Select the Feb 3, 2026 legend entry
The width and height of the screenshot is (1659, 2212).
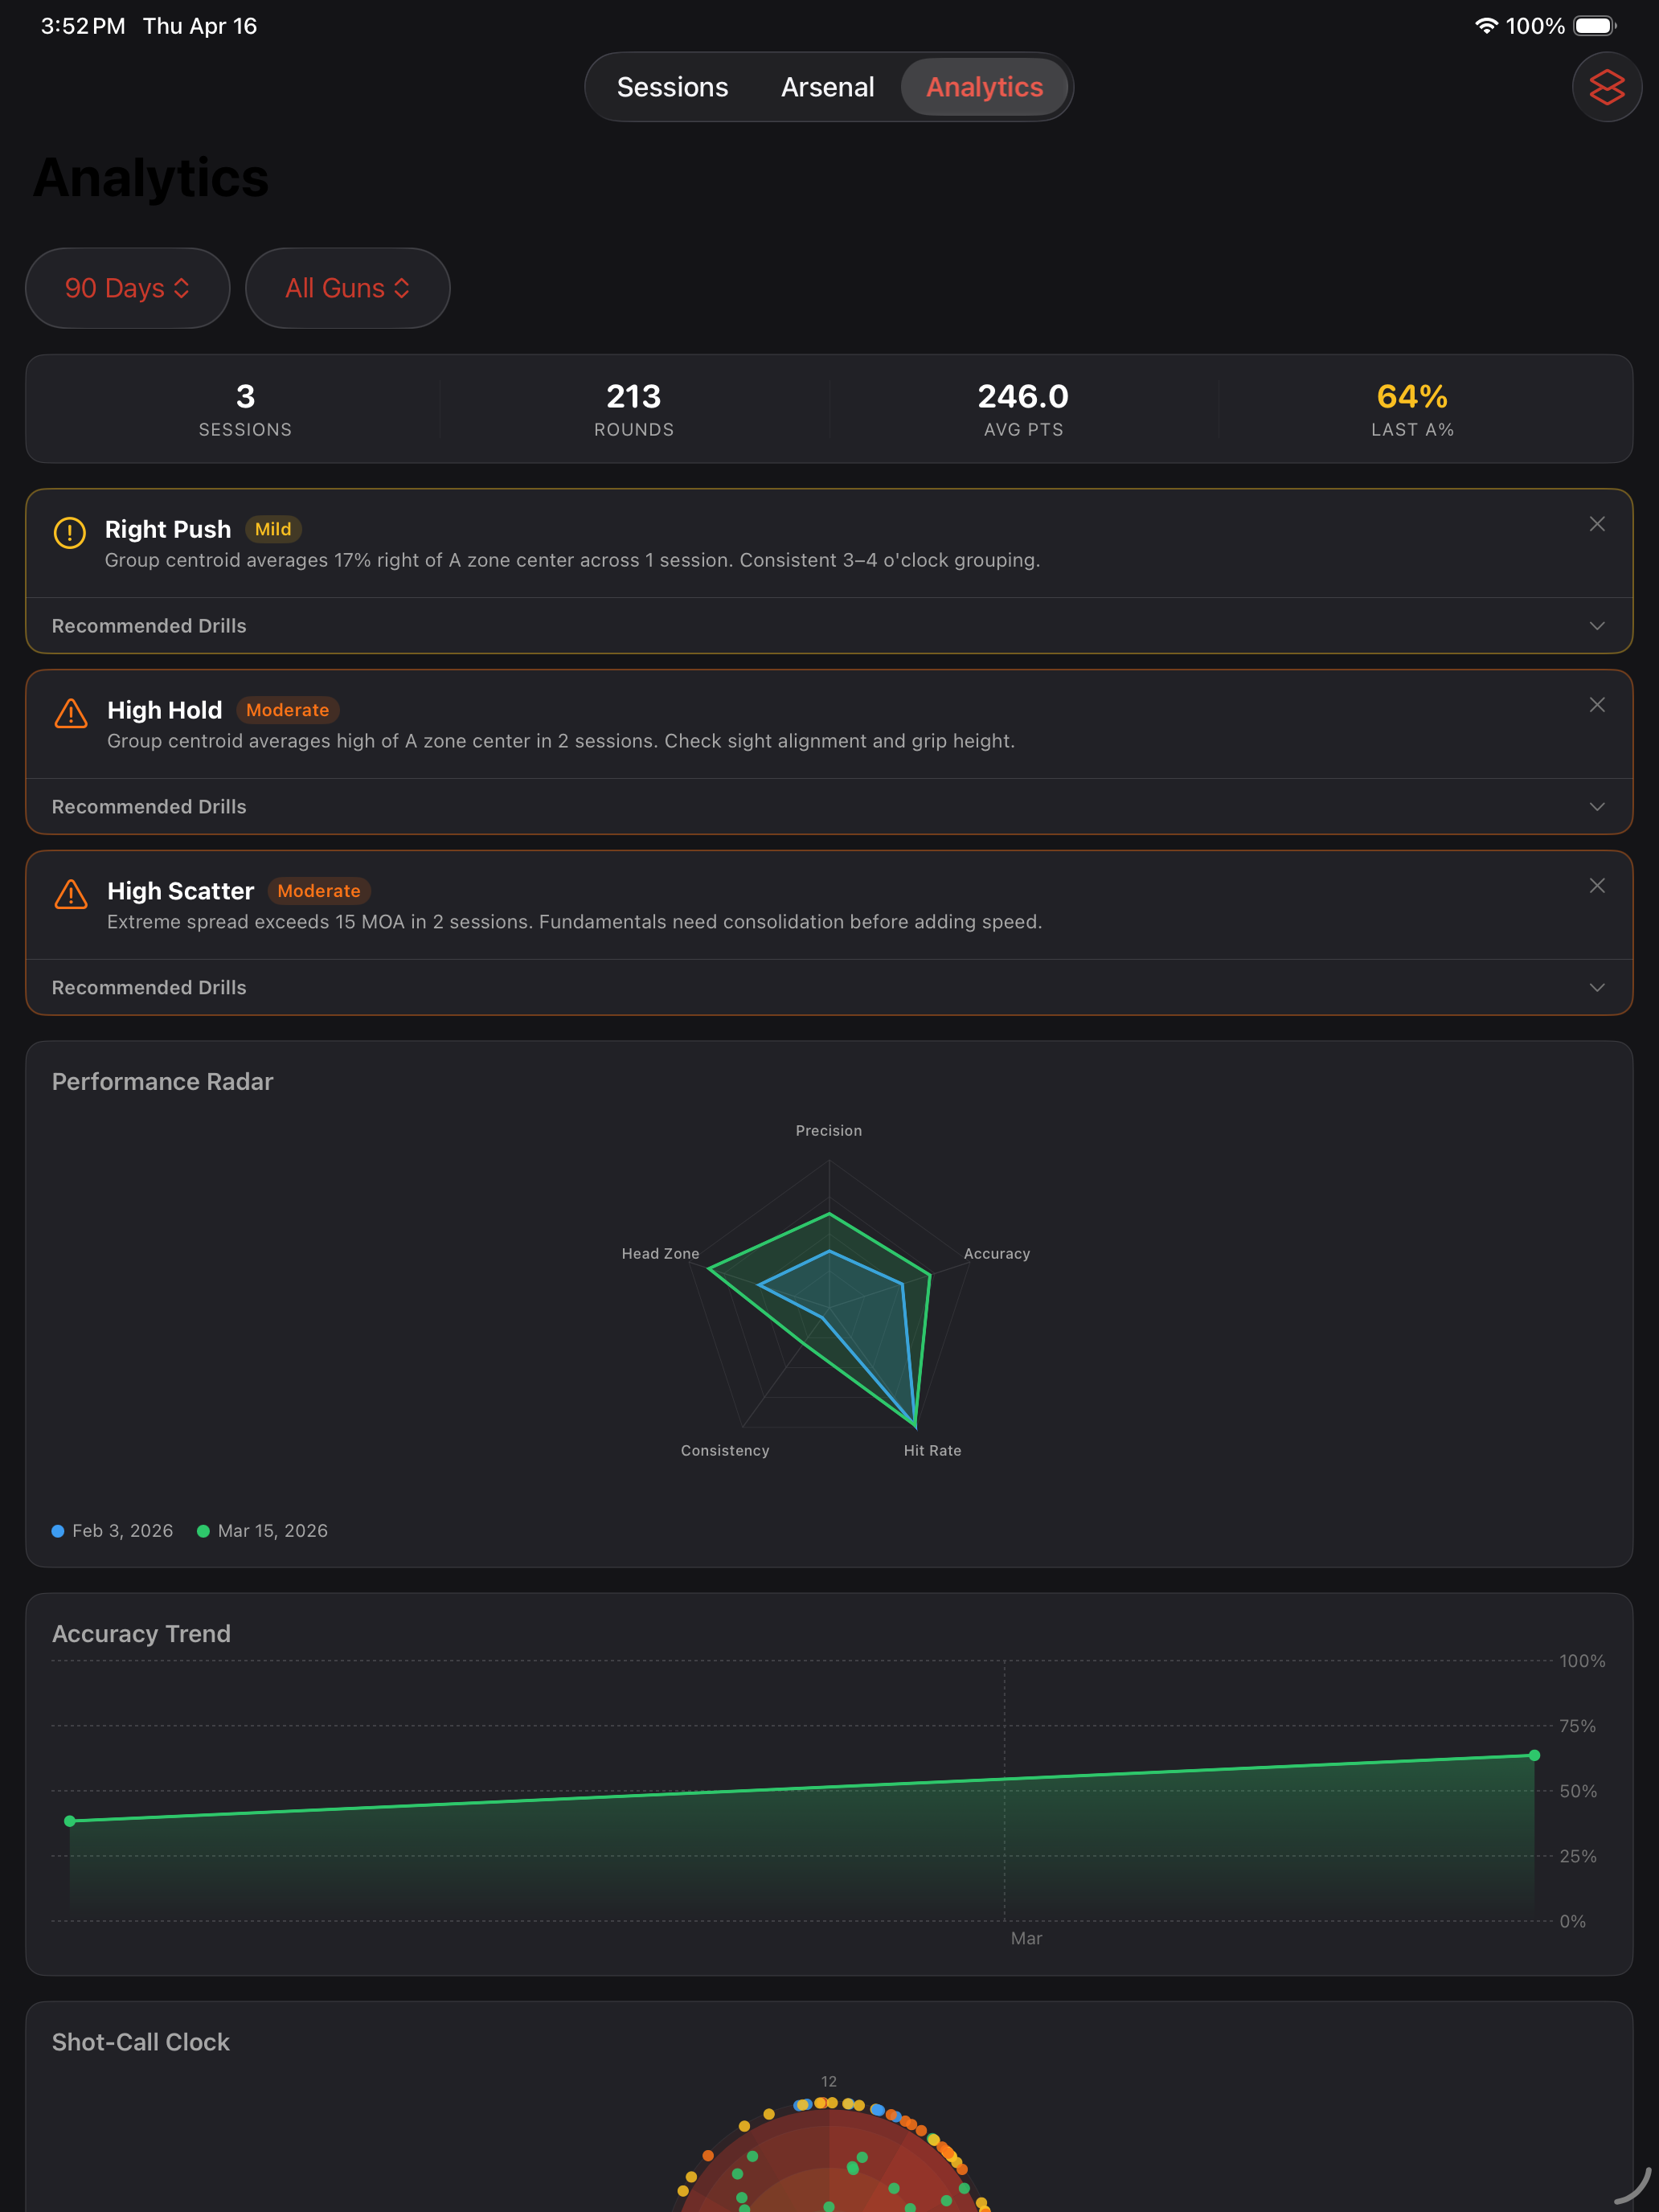pyautogui.click(x=112, y=1531)
